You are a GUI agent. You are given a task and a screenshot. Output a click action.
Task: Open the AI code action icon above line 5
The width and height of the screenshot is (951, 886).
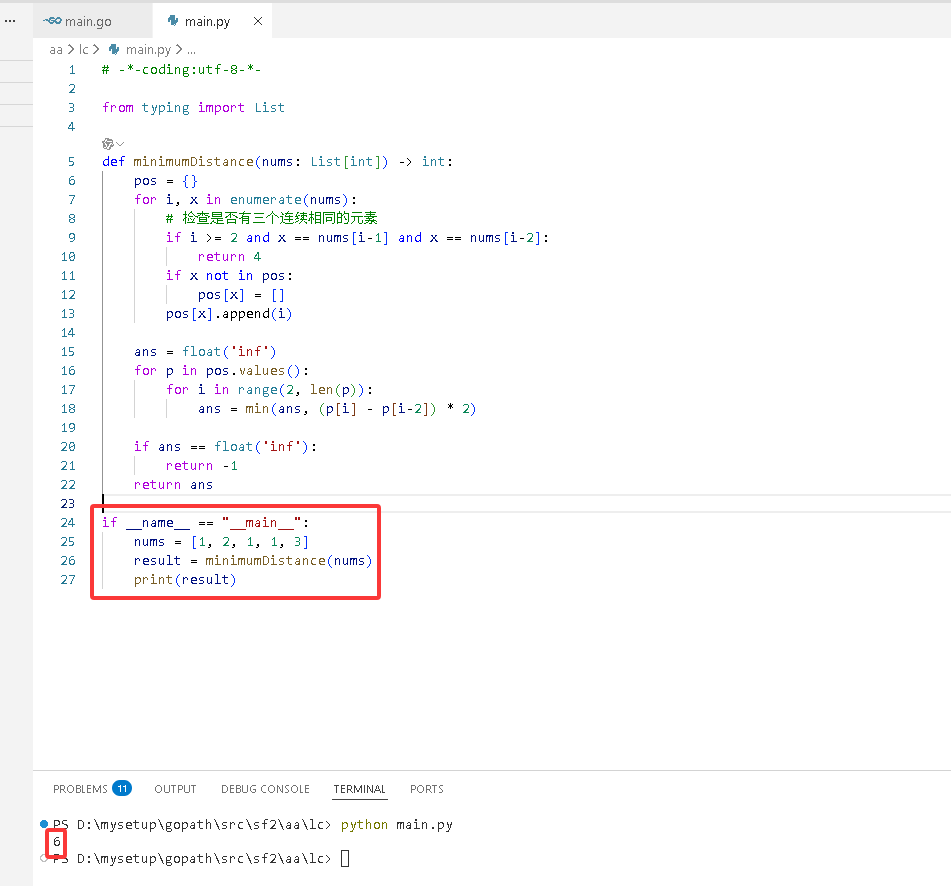(108, 144)
